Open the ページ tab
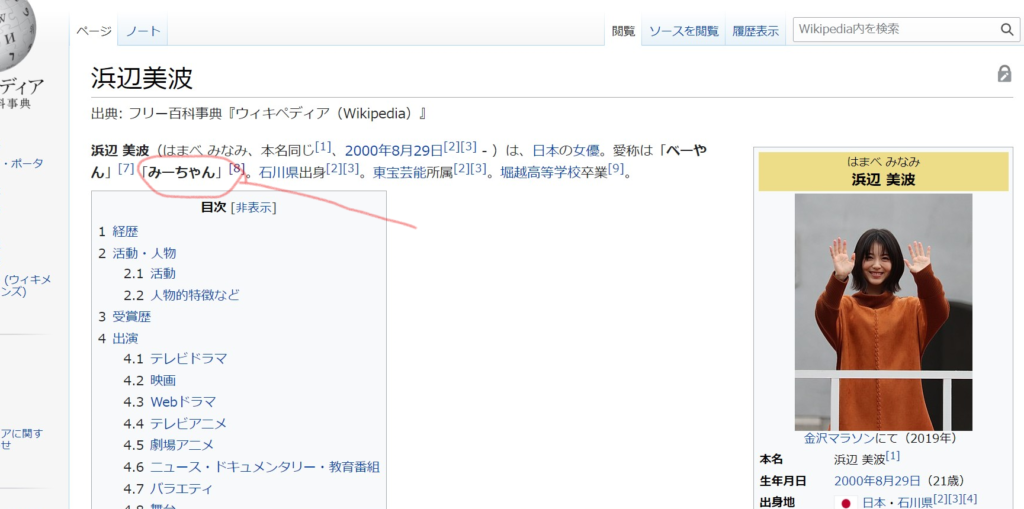 click(x=93, y=31)
